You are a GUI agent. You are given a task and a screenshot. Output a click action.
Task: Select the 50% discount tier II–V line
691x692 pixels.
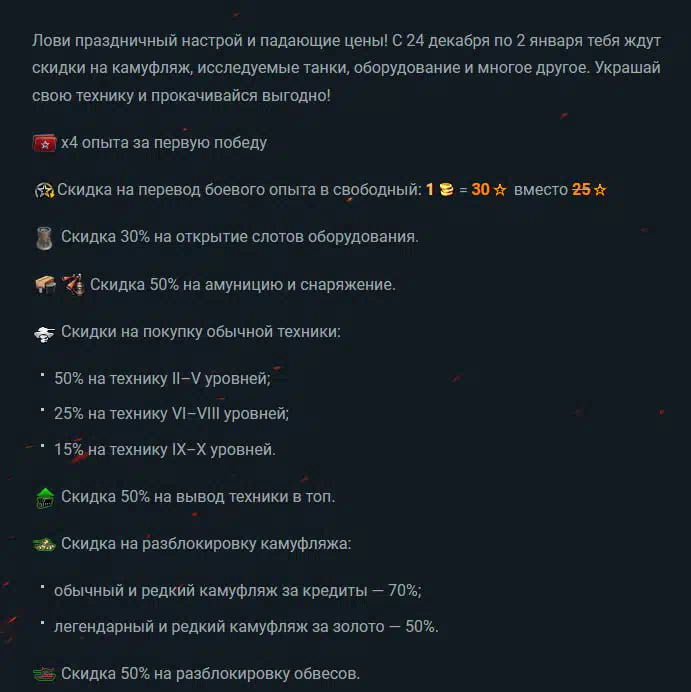162,379
